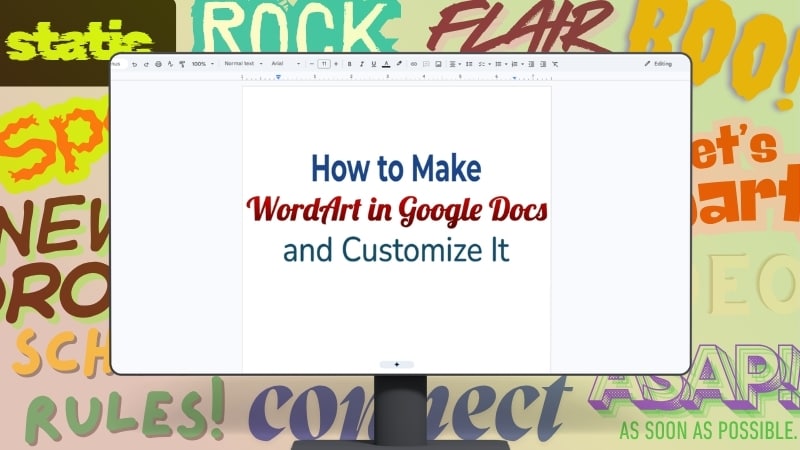Click the 'WordArt in Google Docs' red text
800x450 pixels.
tap(397, 210)
